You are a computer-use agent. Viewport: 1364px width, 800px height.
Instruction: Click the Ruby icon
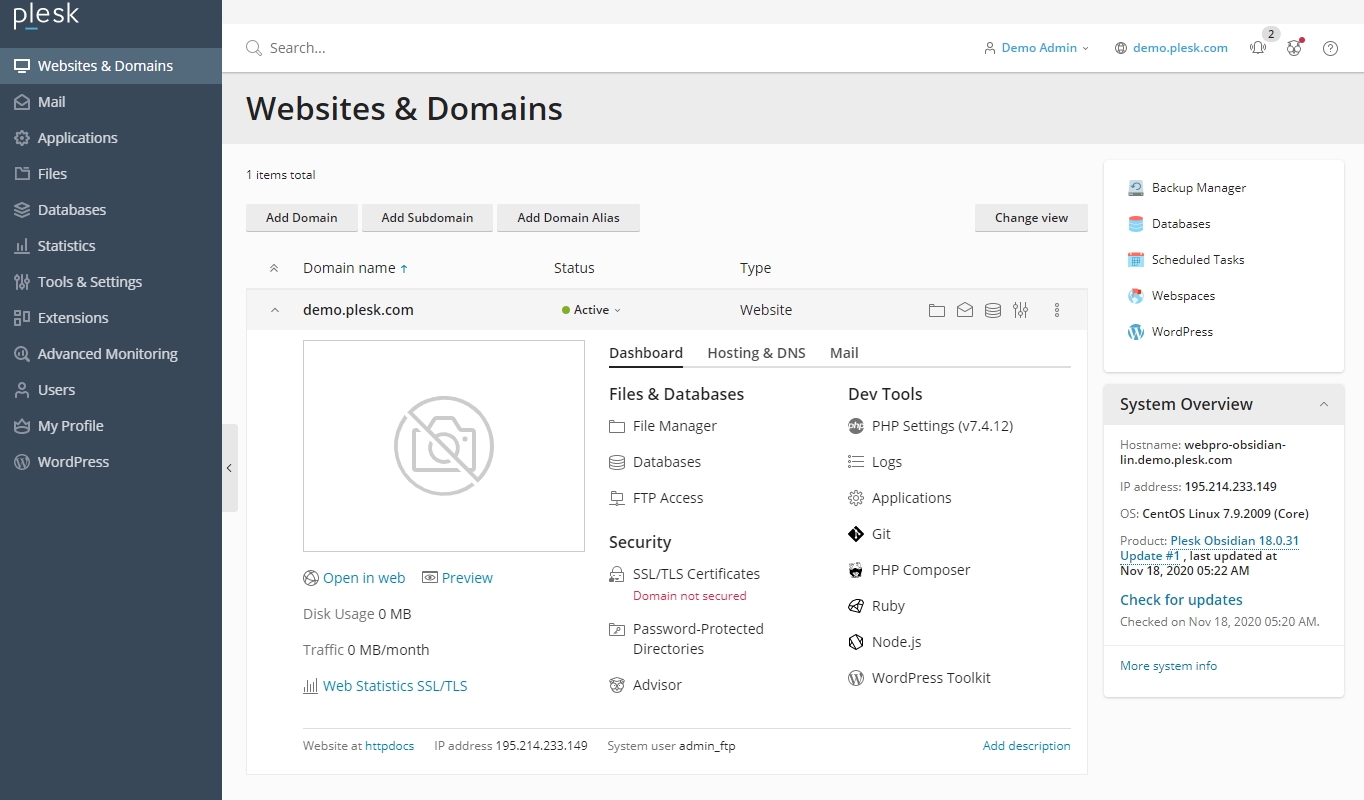[856, 606]
